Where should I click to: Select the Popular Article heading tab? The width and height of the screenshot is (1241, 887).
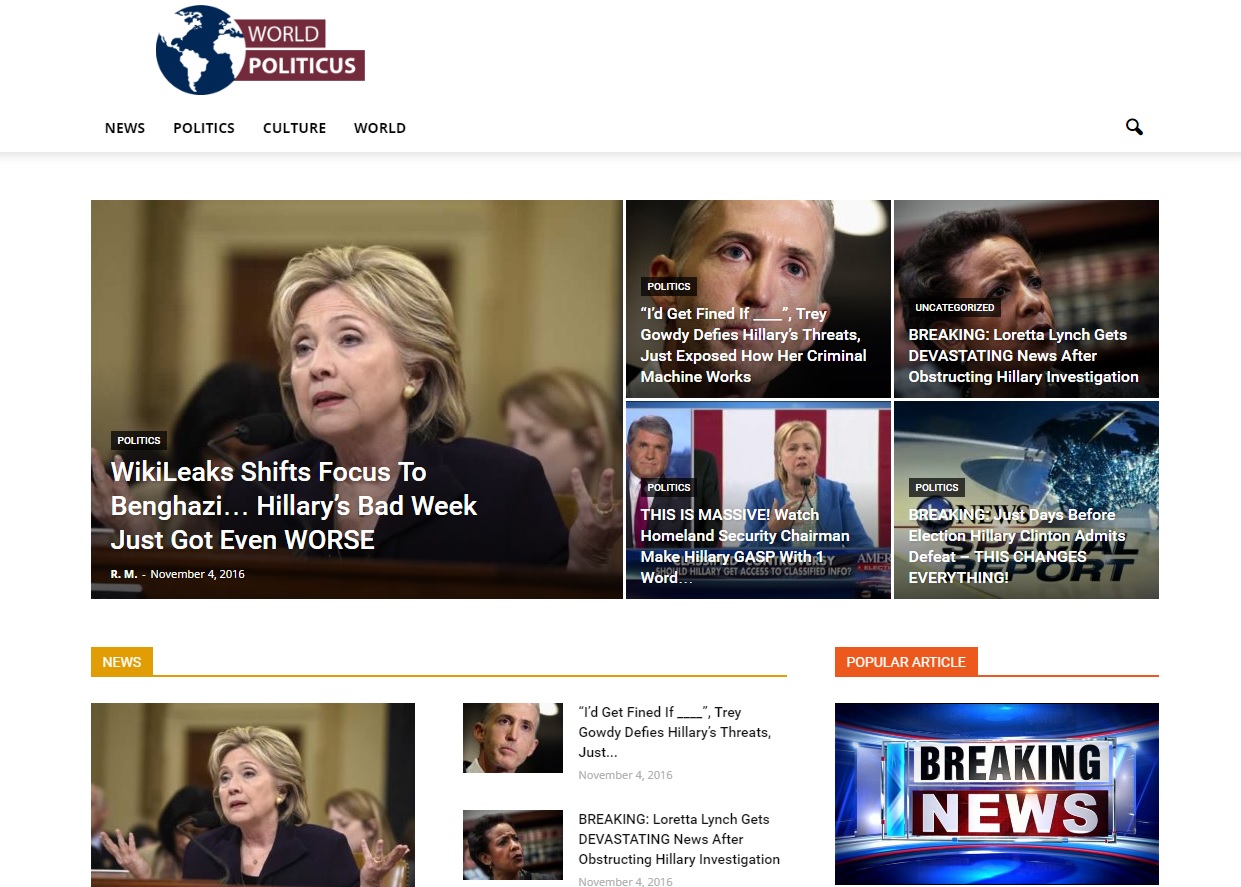905,662
